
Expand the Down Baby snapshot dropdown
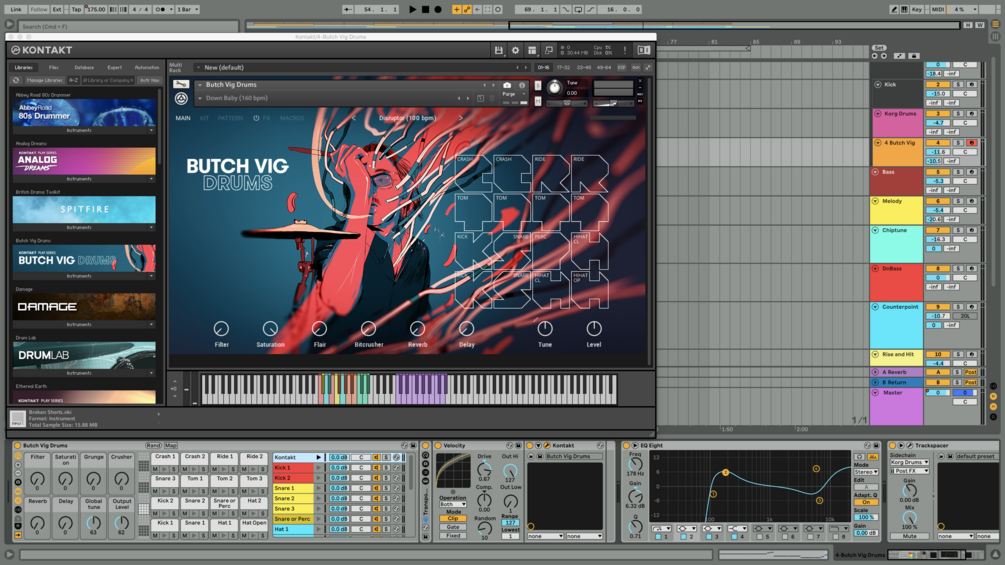click(x=200, y=98)
